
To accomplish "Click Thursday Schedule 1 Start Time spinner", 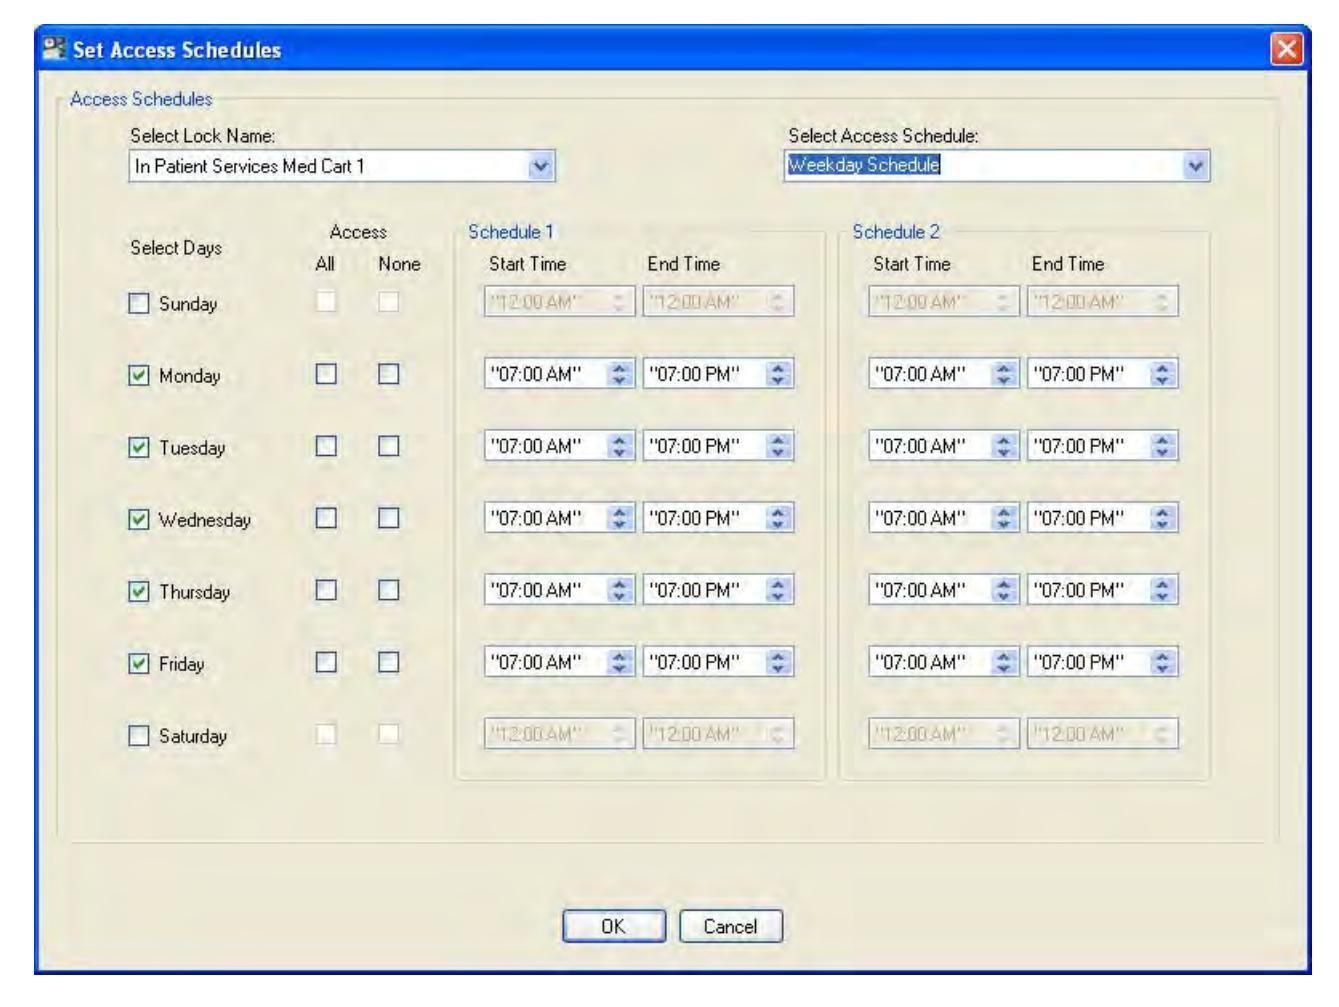I will click(620, 590).
